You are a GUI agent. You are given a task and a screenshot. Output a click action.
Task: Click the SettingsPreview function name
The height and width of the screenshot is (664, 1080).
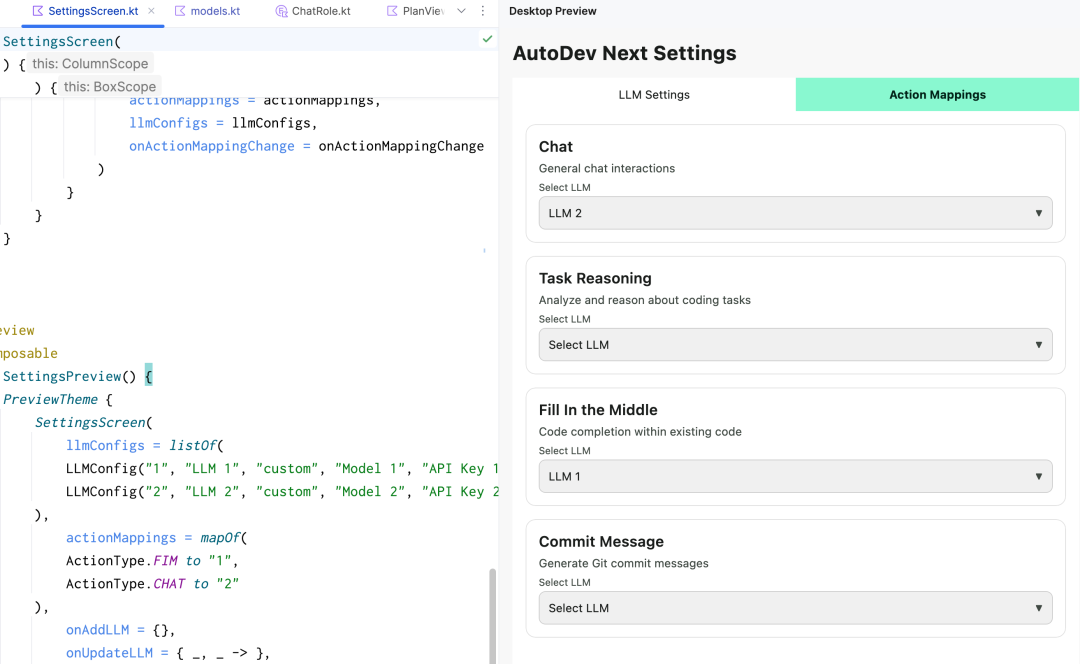pyautogui.click(x=62, y=376)
